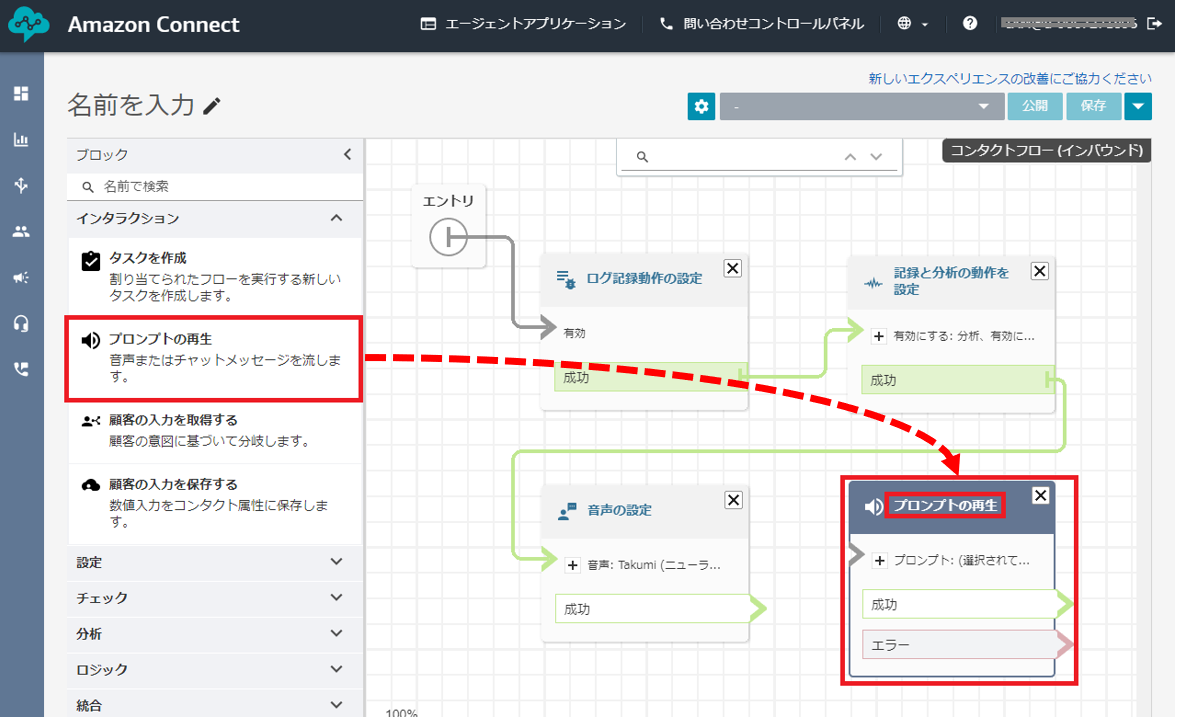The height and width of the screenshot is (717, 1177).
Task: Go to previous canvas search result
Action: (x=850, y=157)
